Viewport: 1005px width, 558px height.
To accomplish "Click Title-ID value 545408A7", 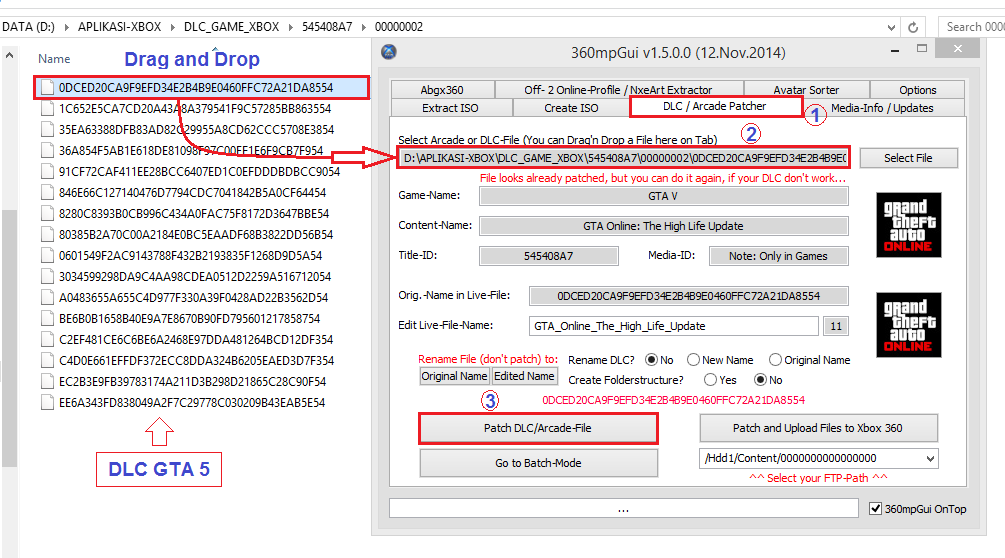I will click(x=549, y=256).
